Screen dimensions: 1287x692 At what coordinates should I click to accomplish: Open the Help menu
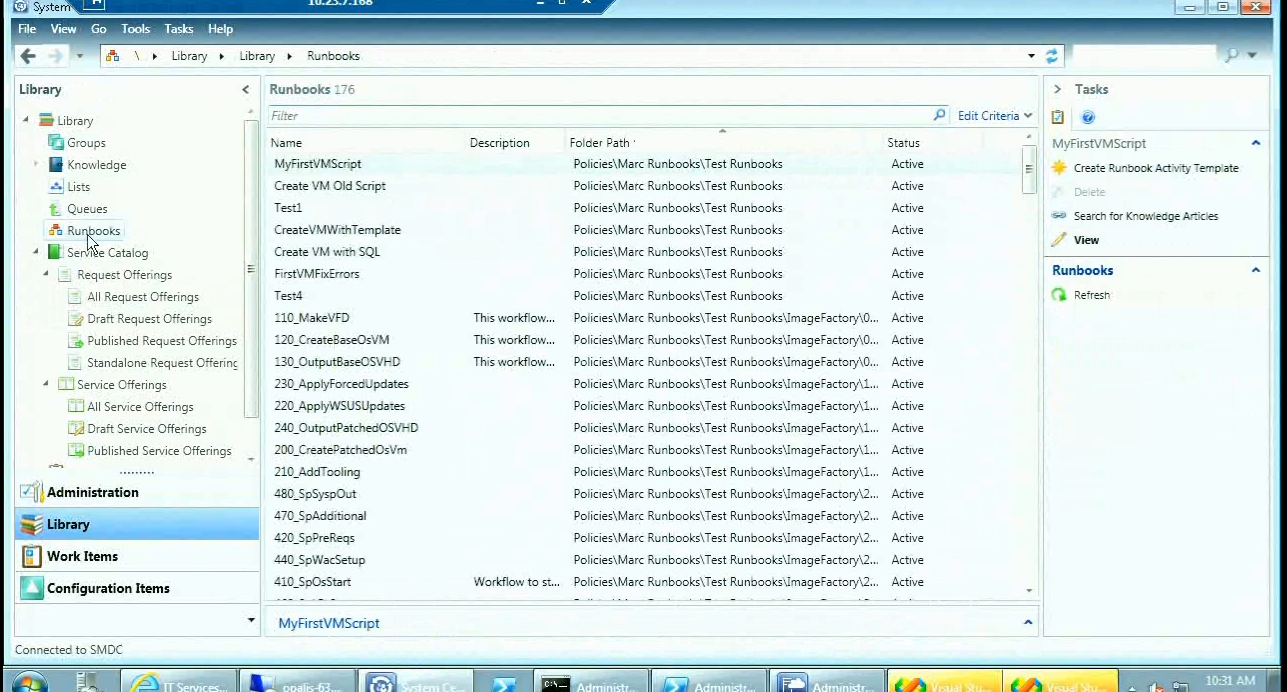pyautogui.click(x=220, y=29)
